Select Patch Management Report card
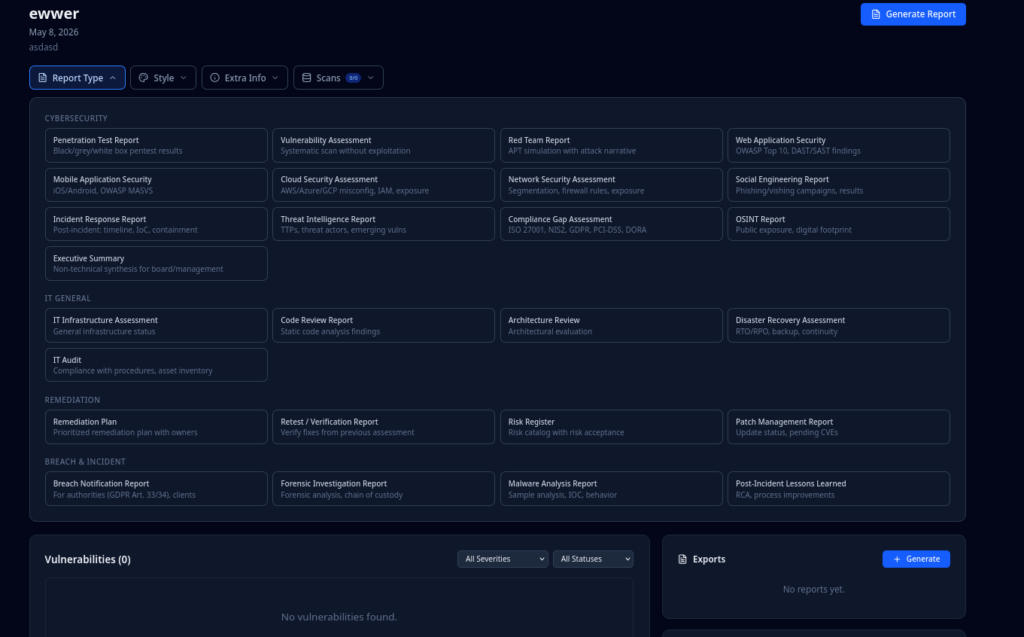 pos(839,427)
